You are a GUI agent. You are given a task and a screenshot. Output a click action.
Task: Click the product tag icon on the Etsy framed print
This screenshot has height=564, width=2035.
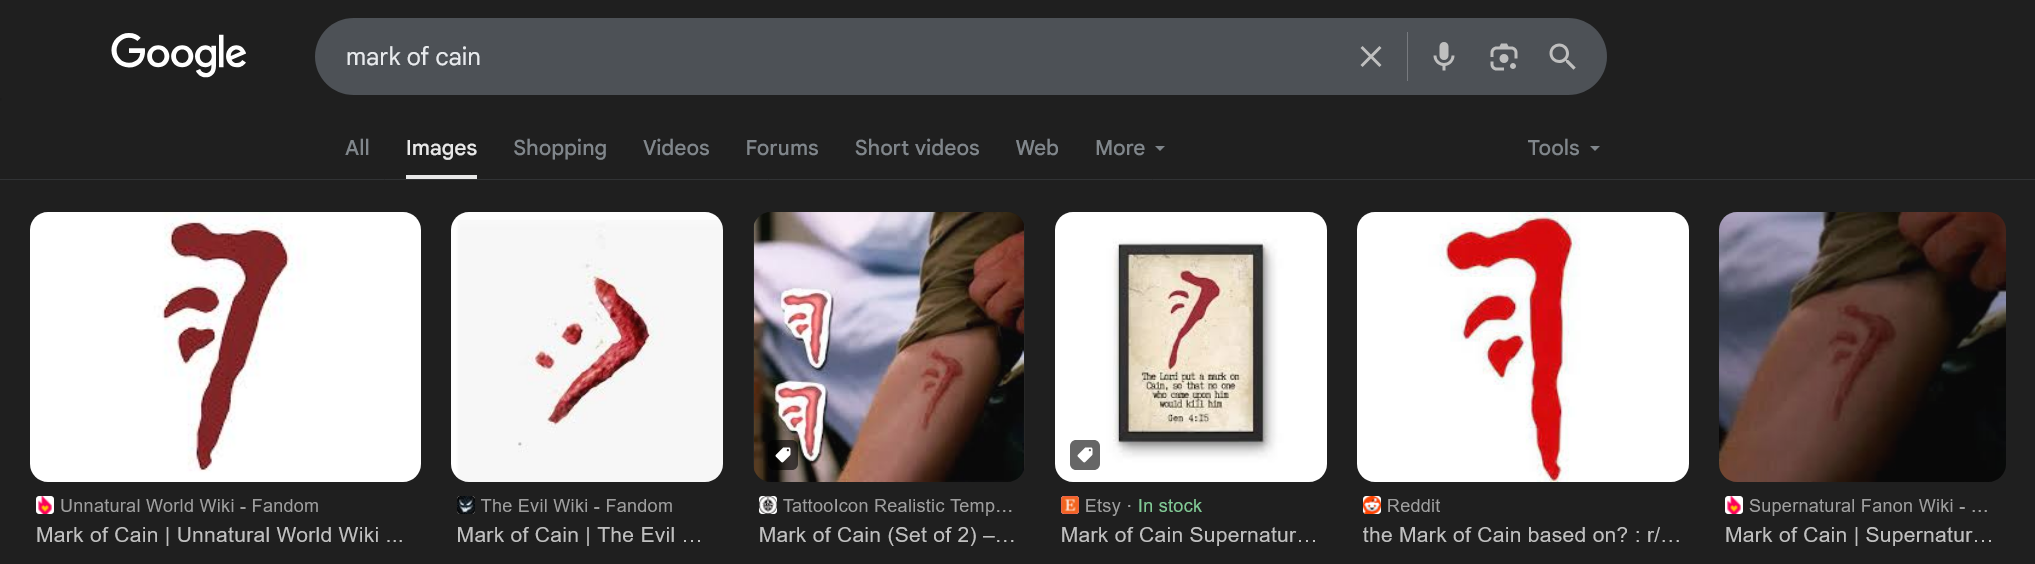1085,455
